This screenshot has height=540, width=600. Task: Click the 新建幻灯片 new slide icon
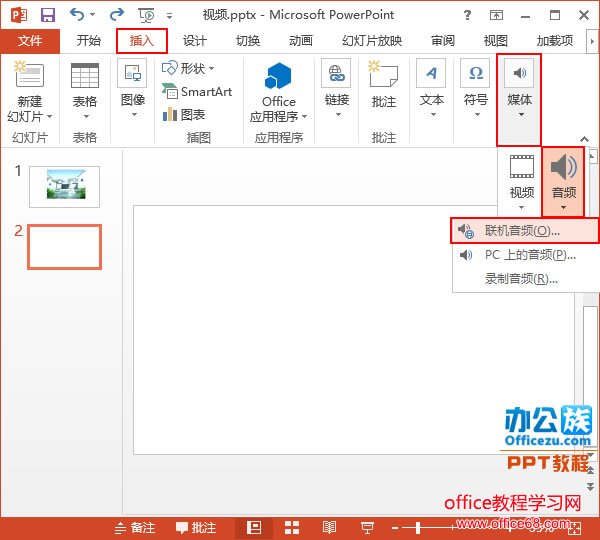pyautogui.click(x=29, y=74)
